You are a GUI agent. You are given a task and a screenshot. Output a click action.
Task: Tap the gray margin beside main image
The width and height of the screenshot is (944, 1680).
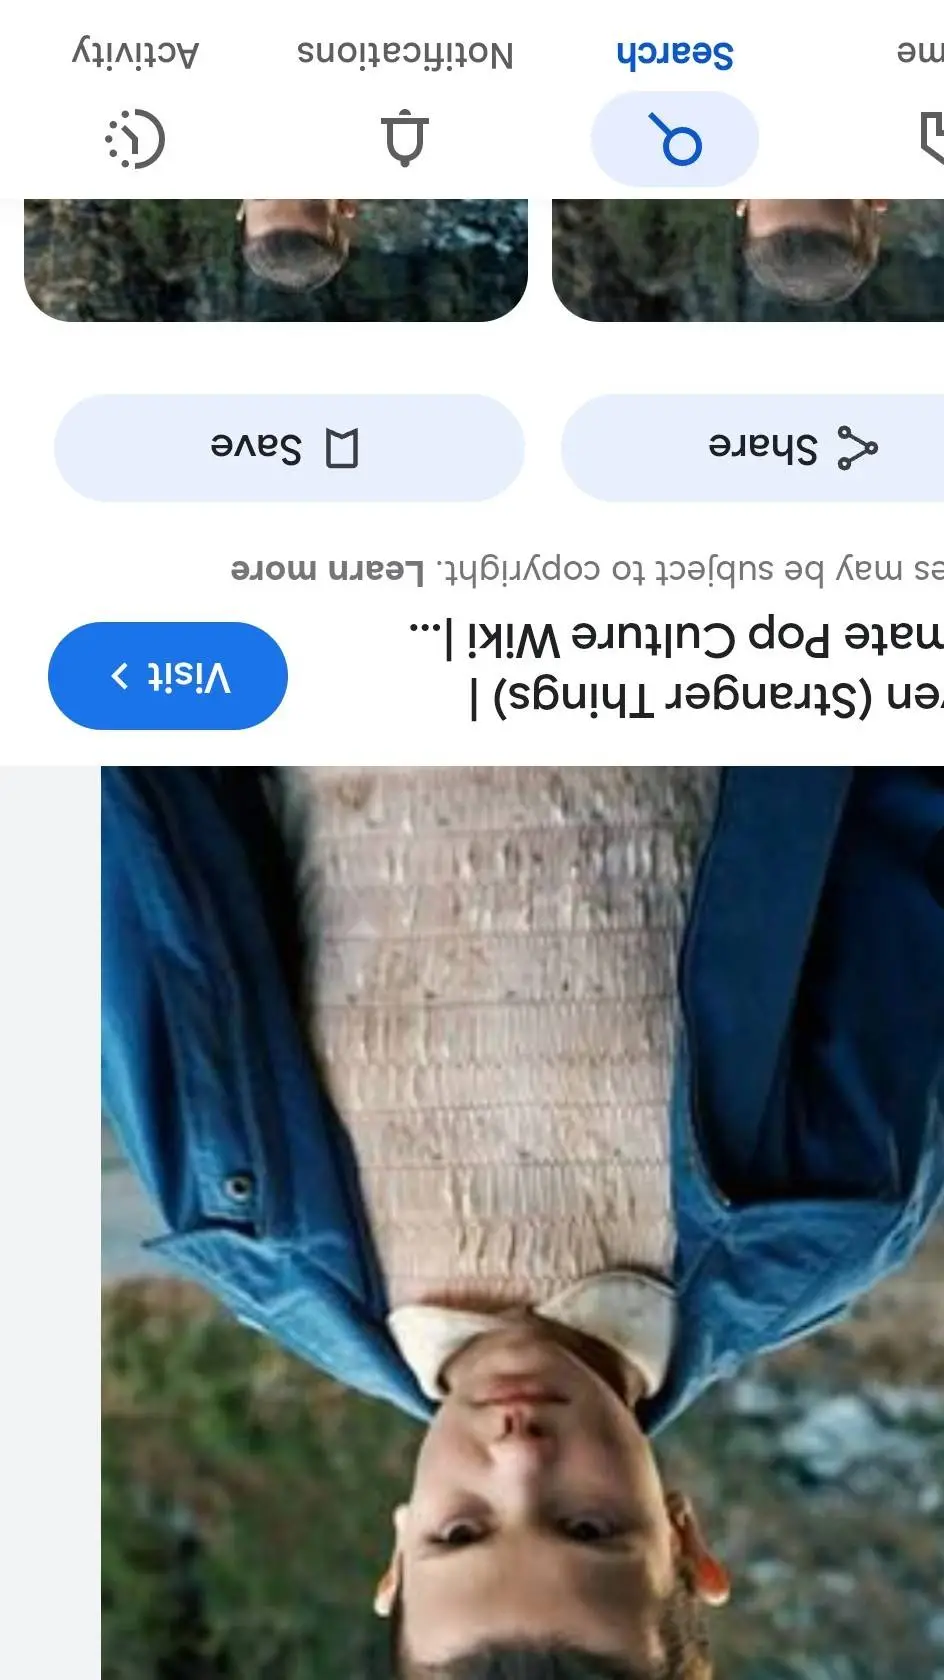50,1223
